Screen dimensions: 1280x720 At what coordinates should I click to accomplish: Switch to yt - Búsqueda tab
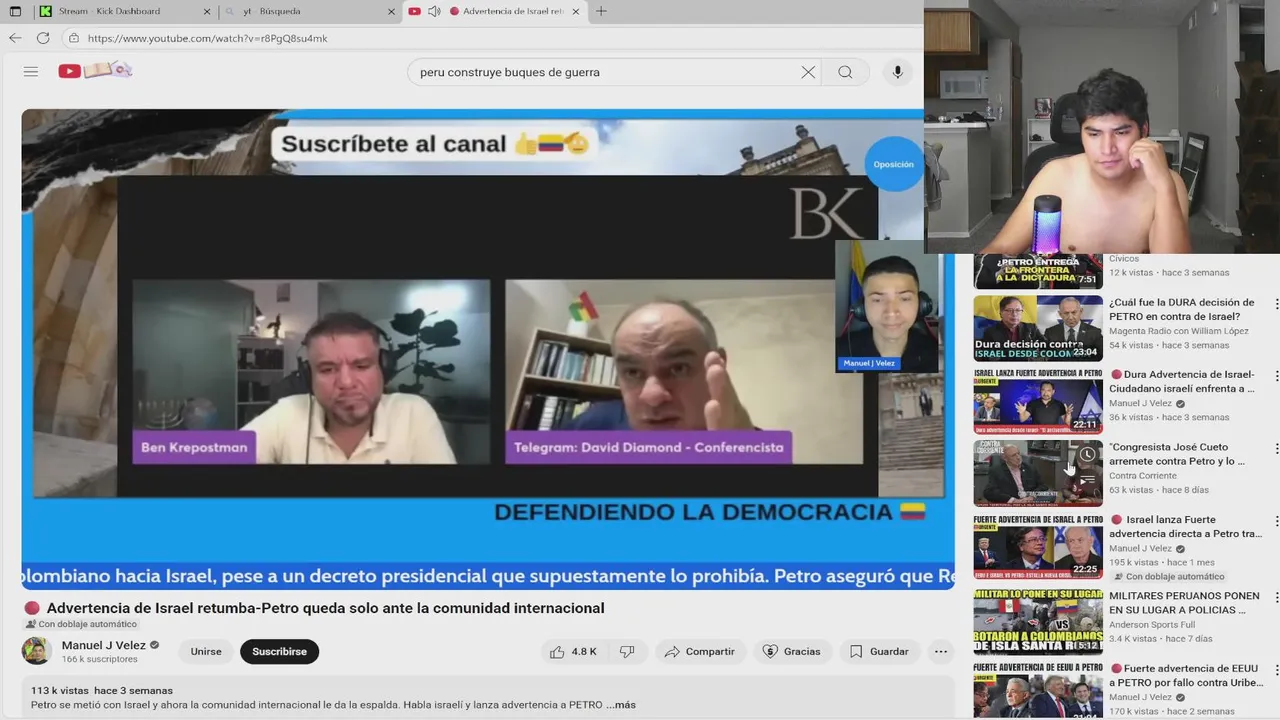coord(310,11)
